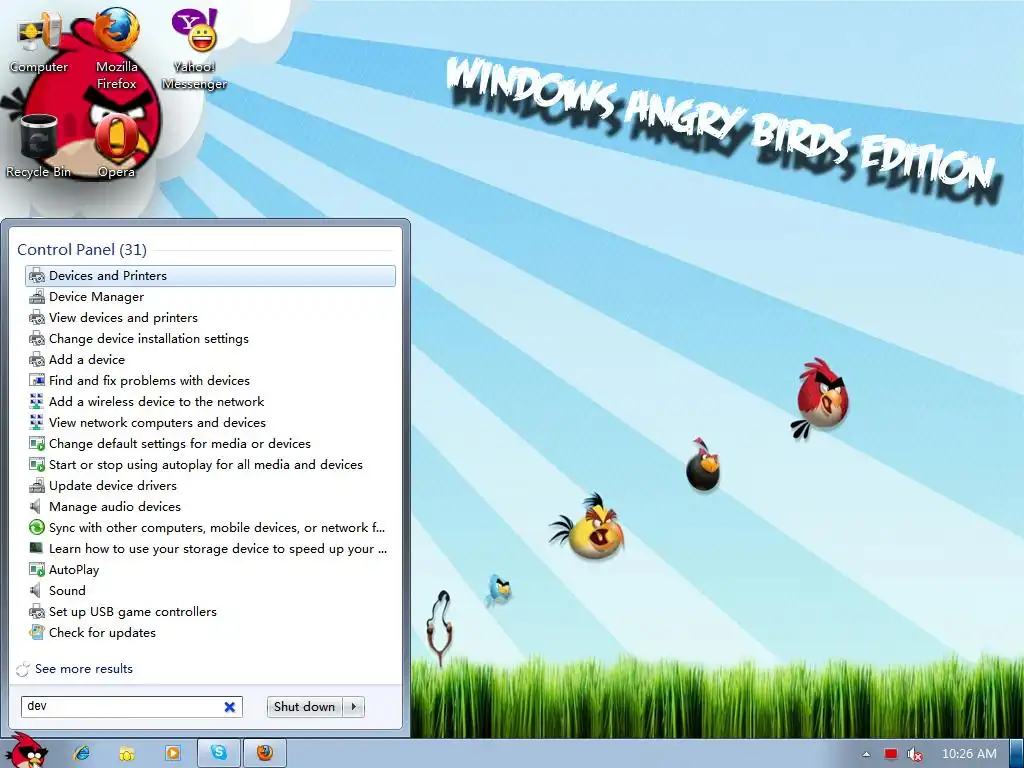Screen dimensions: 1024x768
Task: Open Update device drivers
Action: [x=210, y=485]
